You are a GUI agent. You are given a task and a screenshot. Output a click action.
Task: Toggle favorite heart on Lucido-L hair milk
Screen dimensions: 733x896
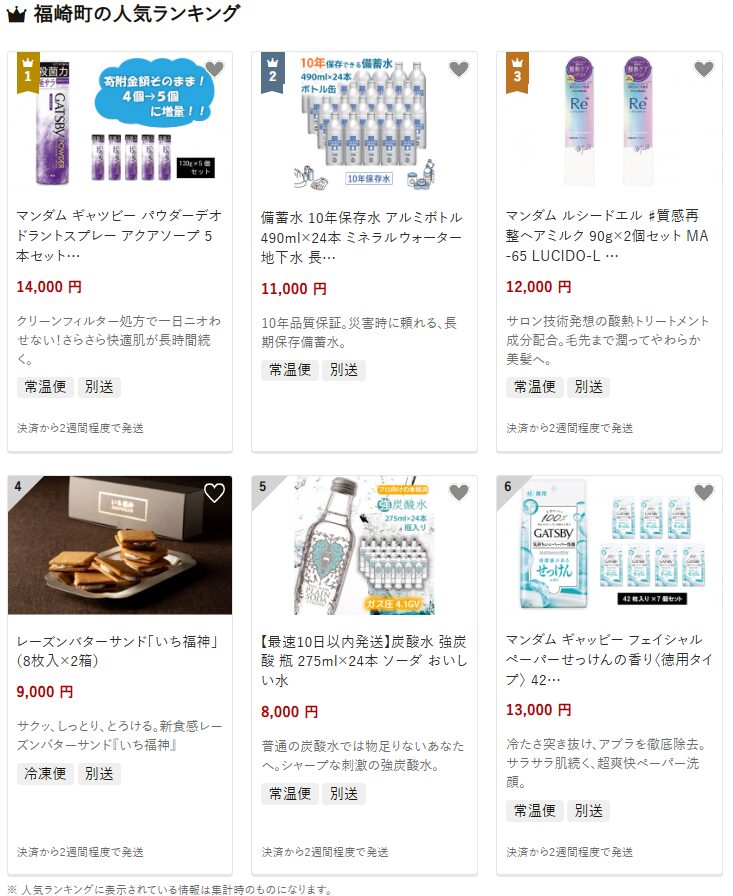tap(704, 69)
